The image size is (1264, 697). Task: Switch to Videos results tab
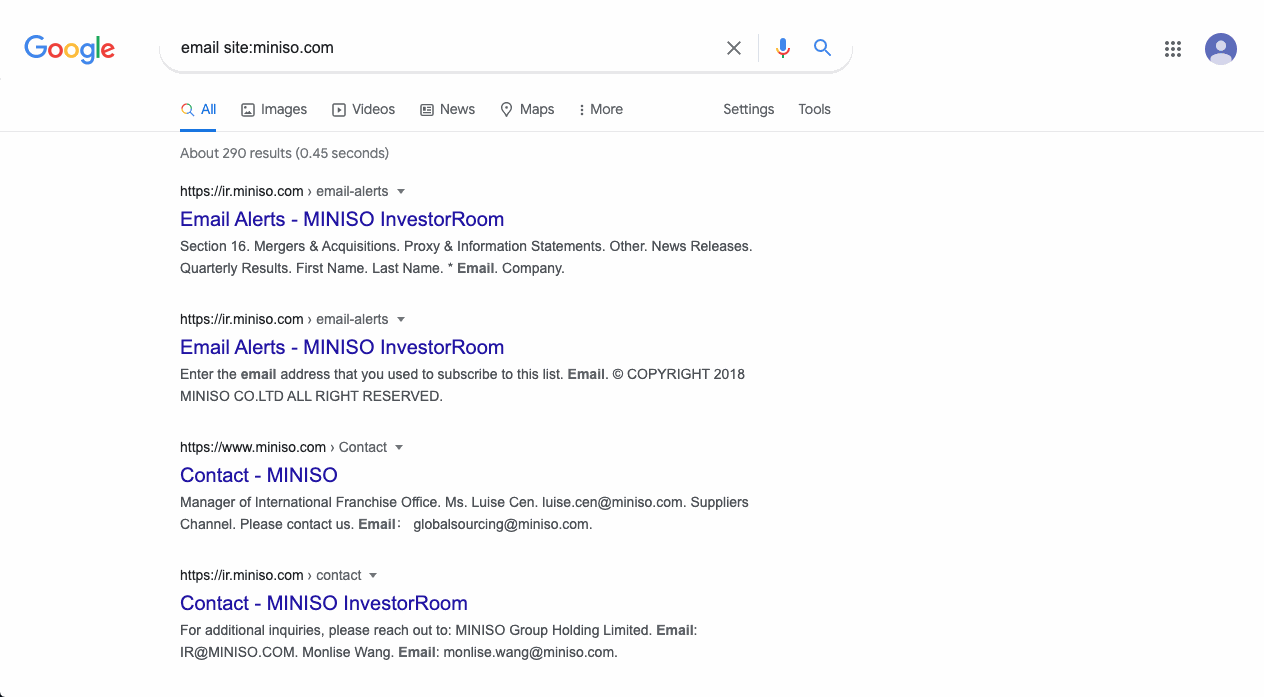click(363, 110)
